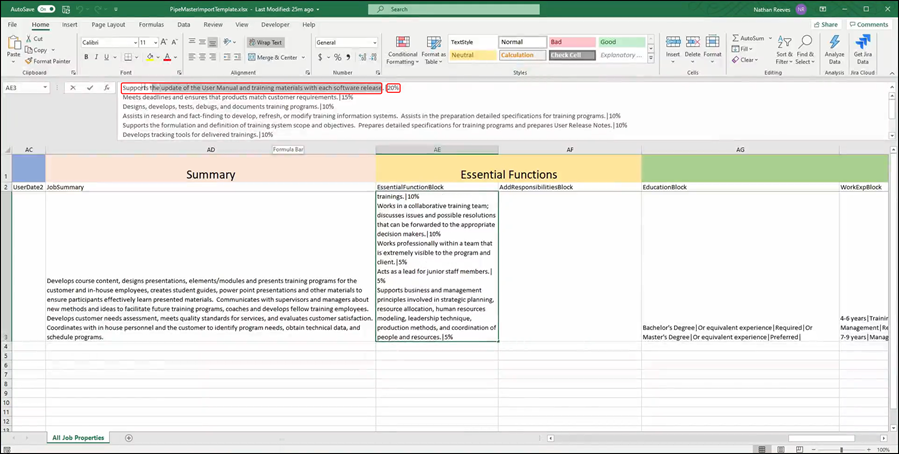Apply bold formatting to the cell

pos(85,57)
